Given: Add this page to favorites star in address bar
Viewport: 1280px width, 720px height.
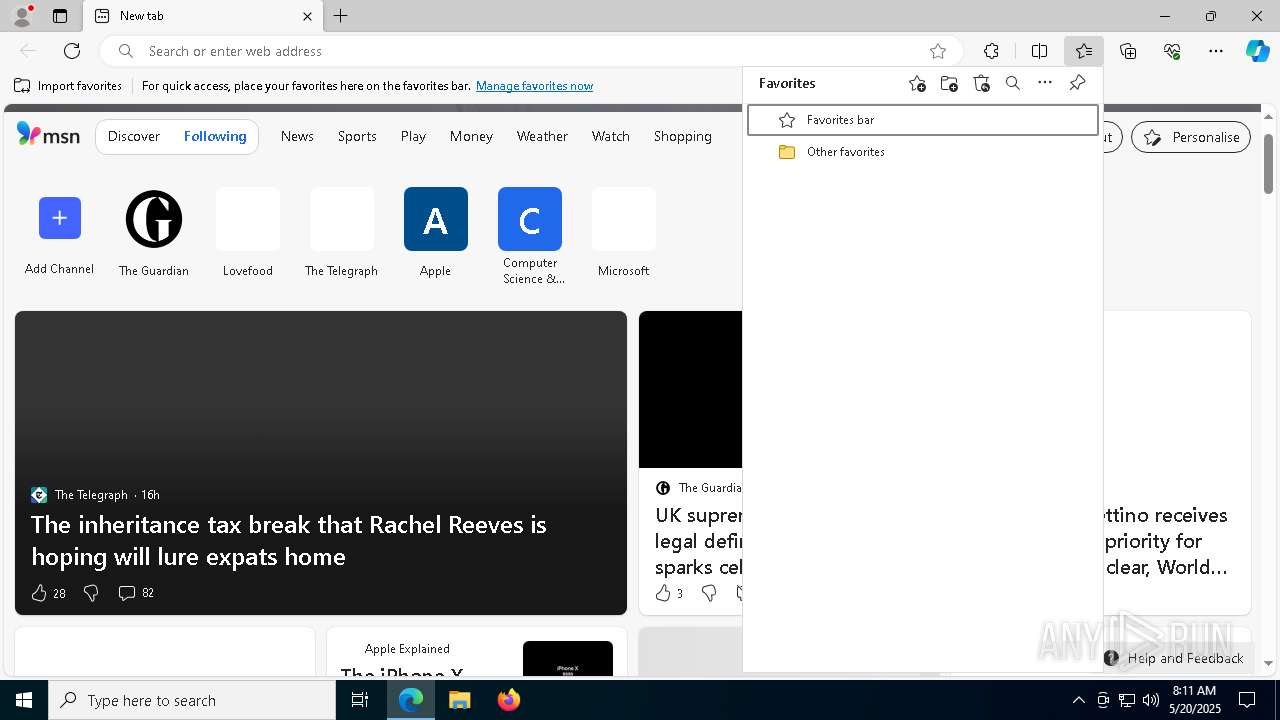Looking at the screenshot, I should coord(938,51).
